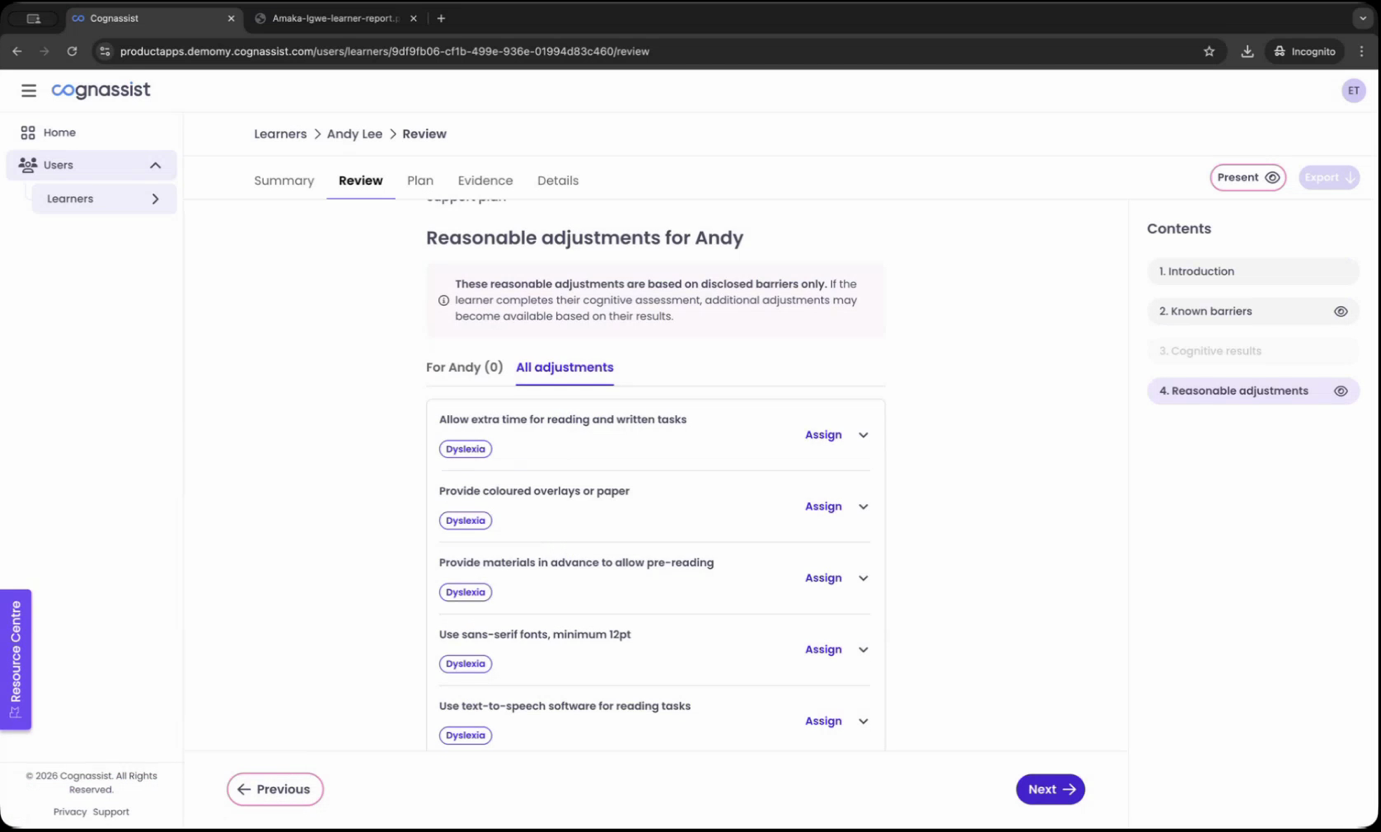Toggle visibility of Reasonable adjustments section
1381x832 pixels.
point(1340,391)
